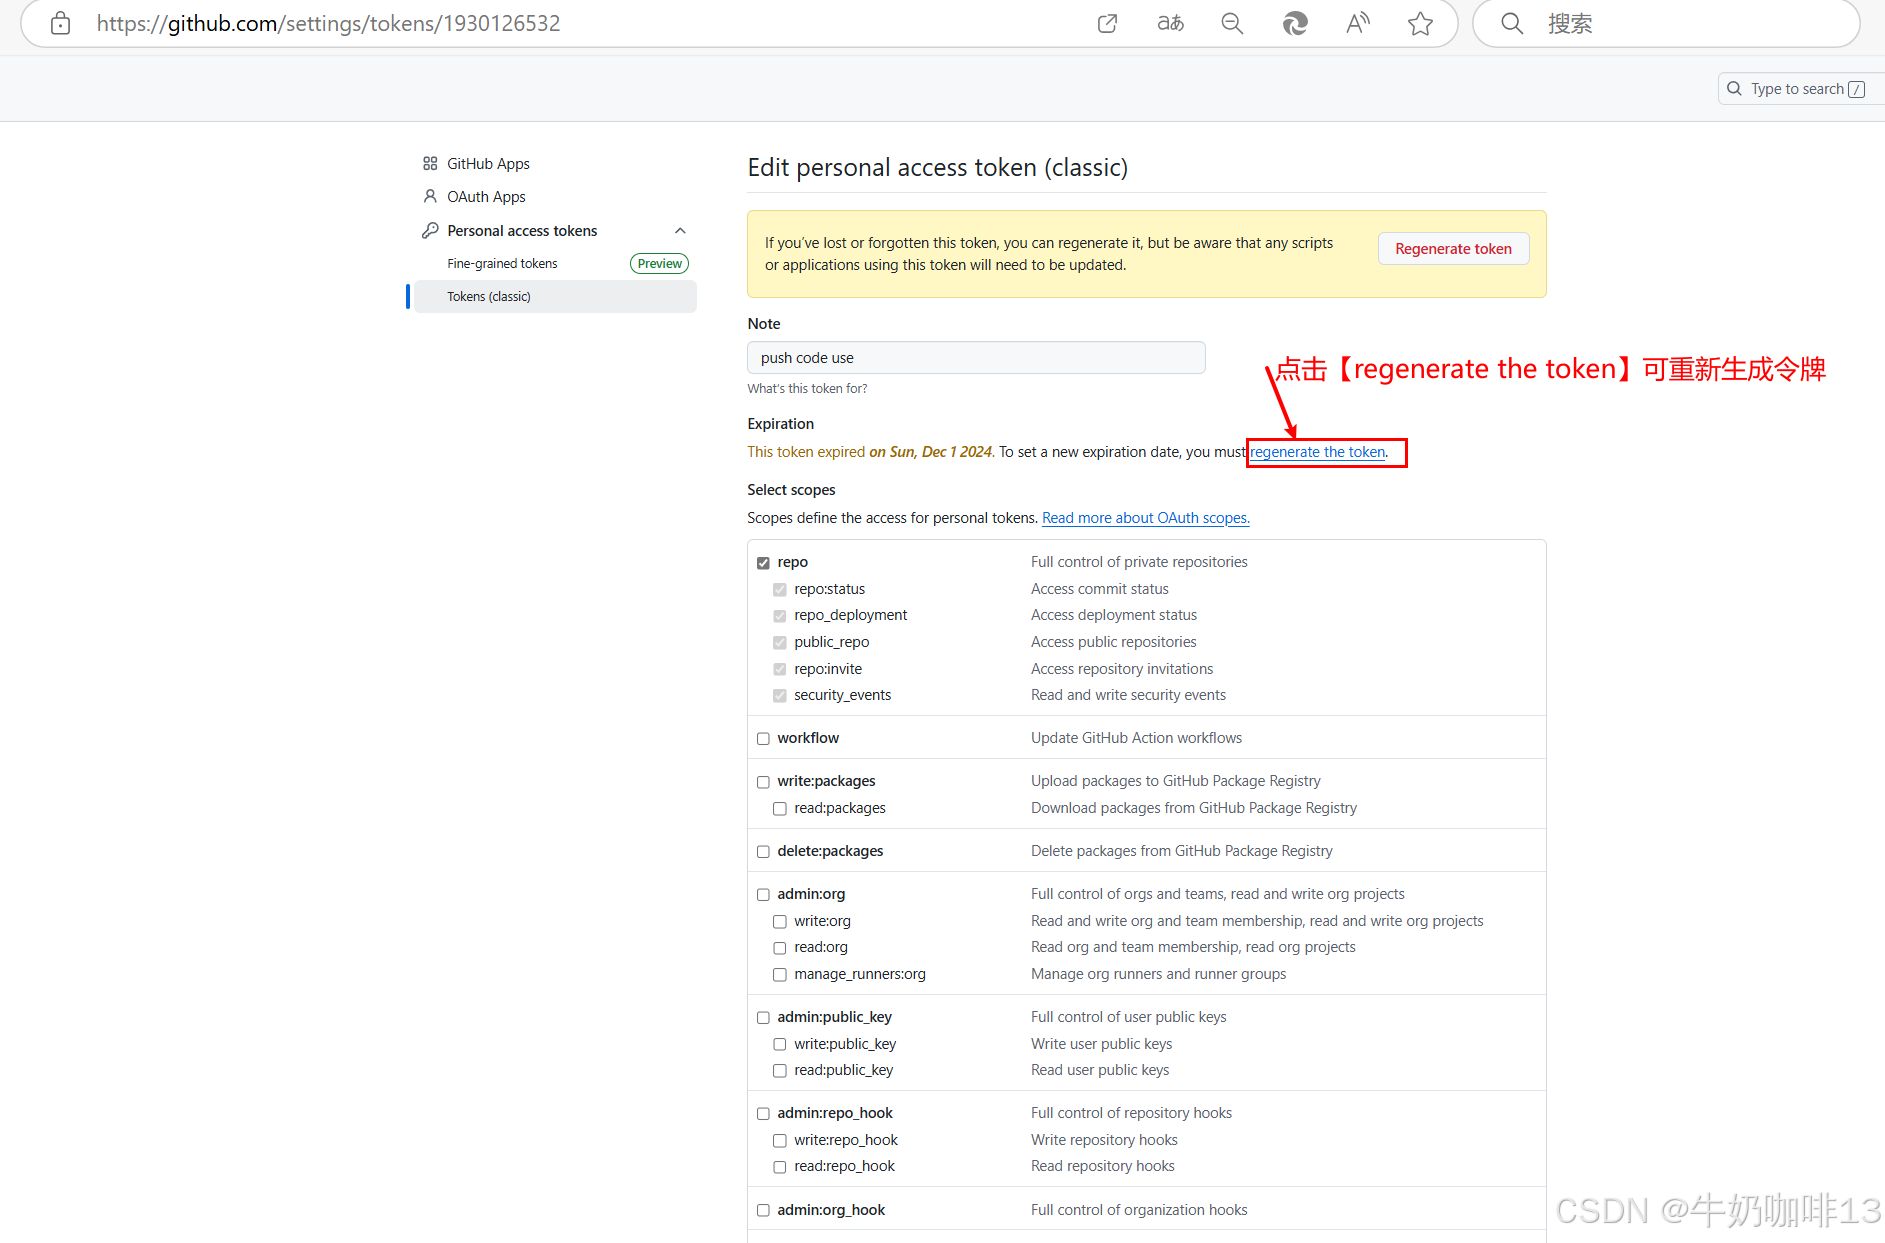Add this page to favorites

point(1420,23)
